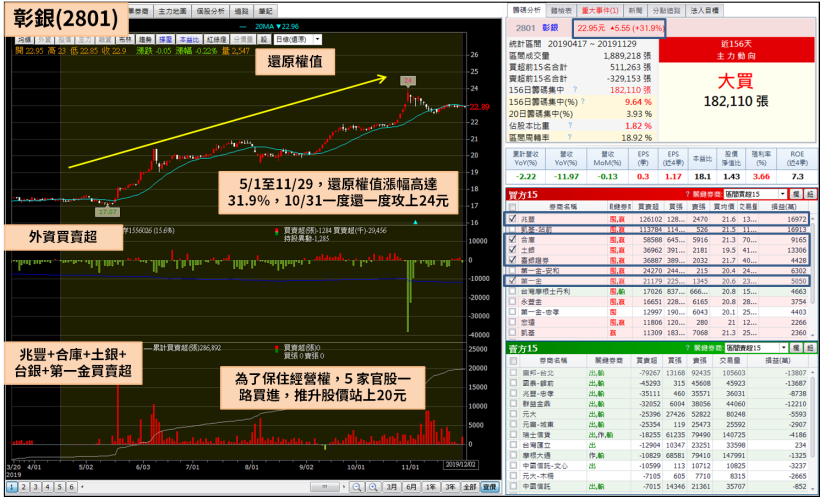Image resolution: width=820 pixels, height=497 pixels.
Task: Click 組 button in the 賣方15 header
Action: [810, 348]
